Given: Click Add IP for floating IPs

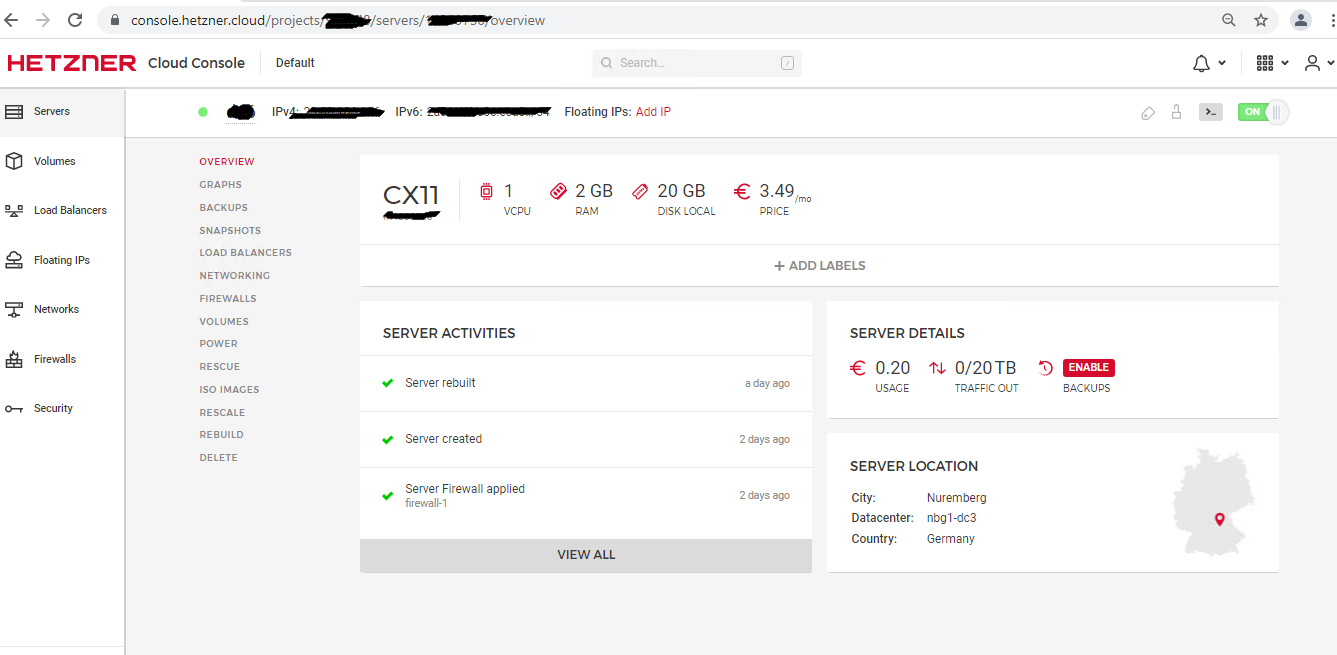Looking at the screenshot, I should 653,112.
